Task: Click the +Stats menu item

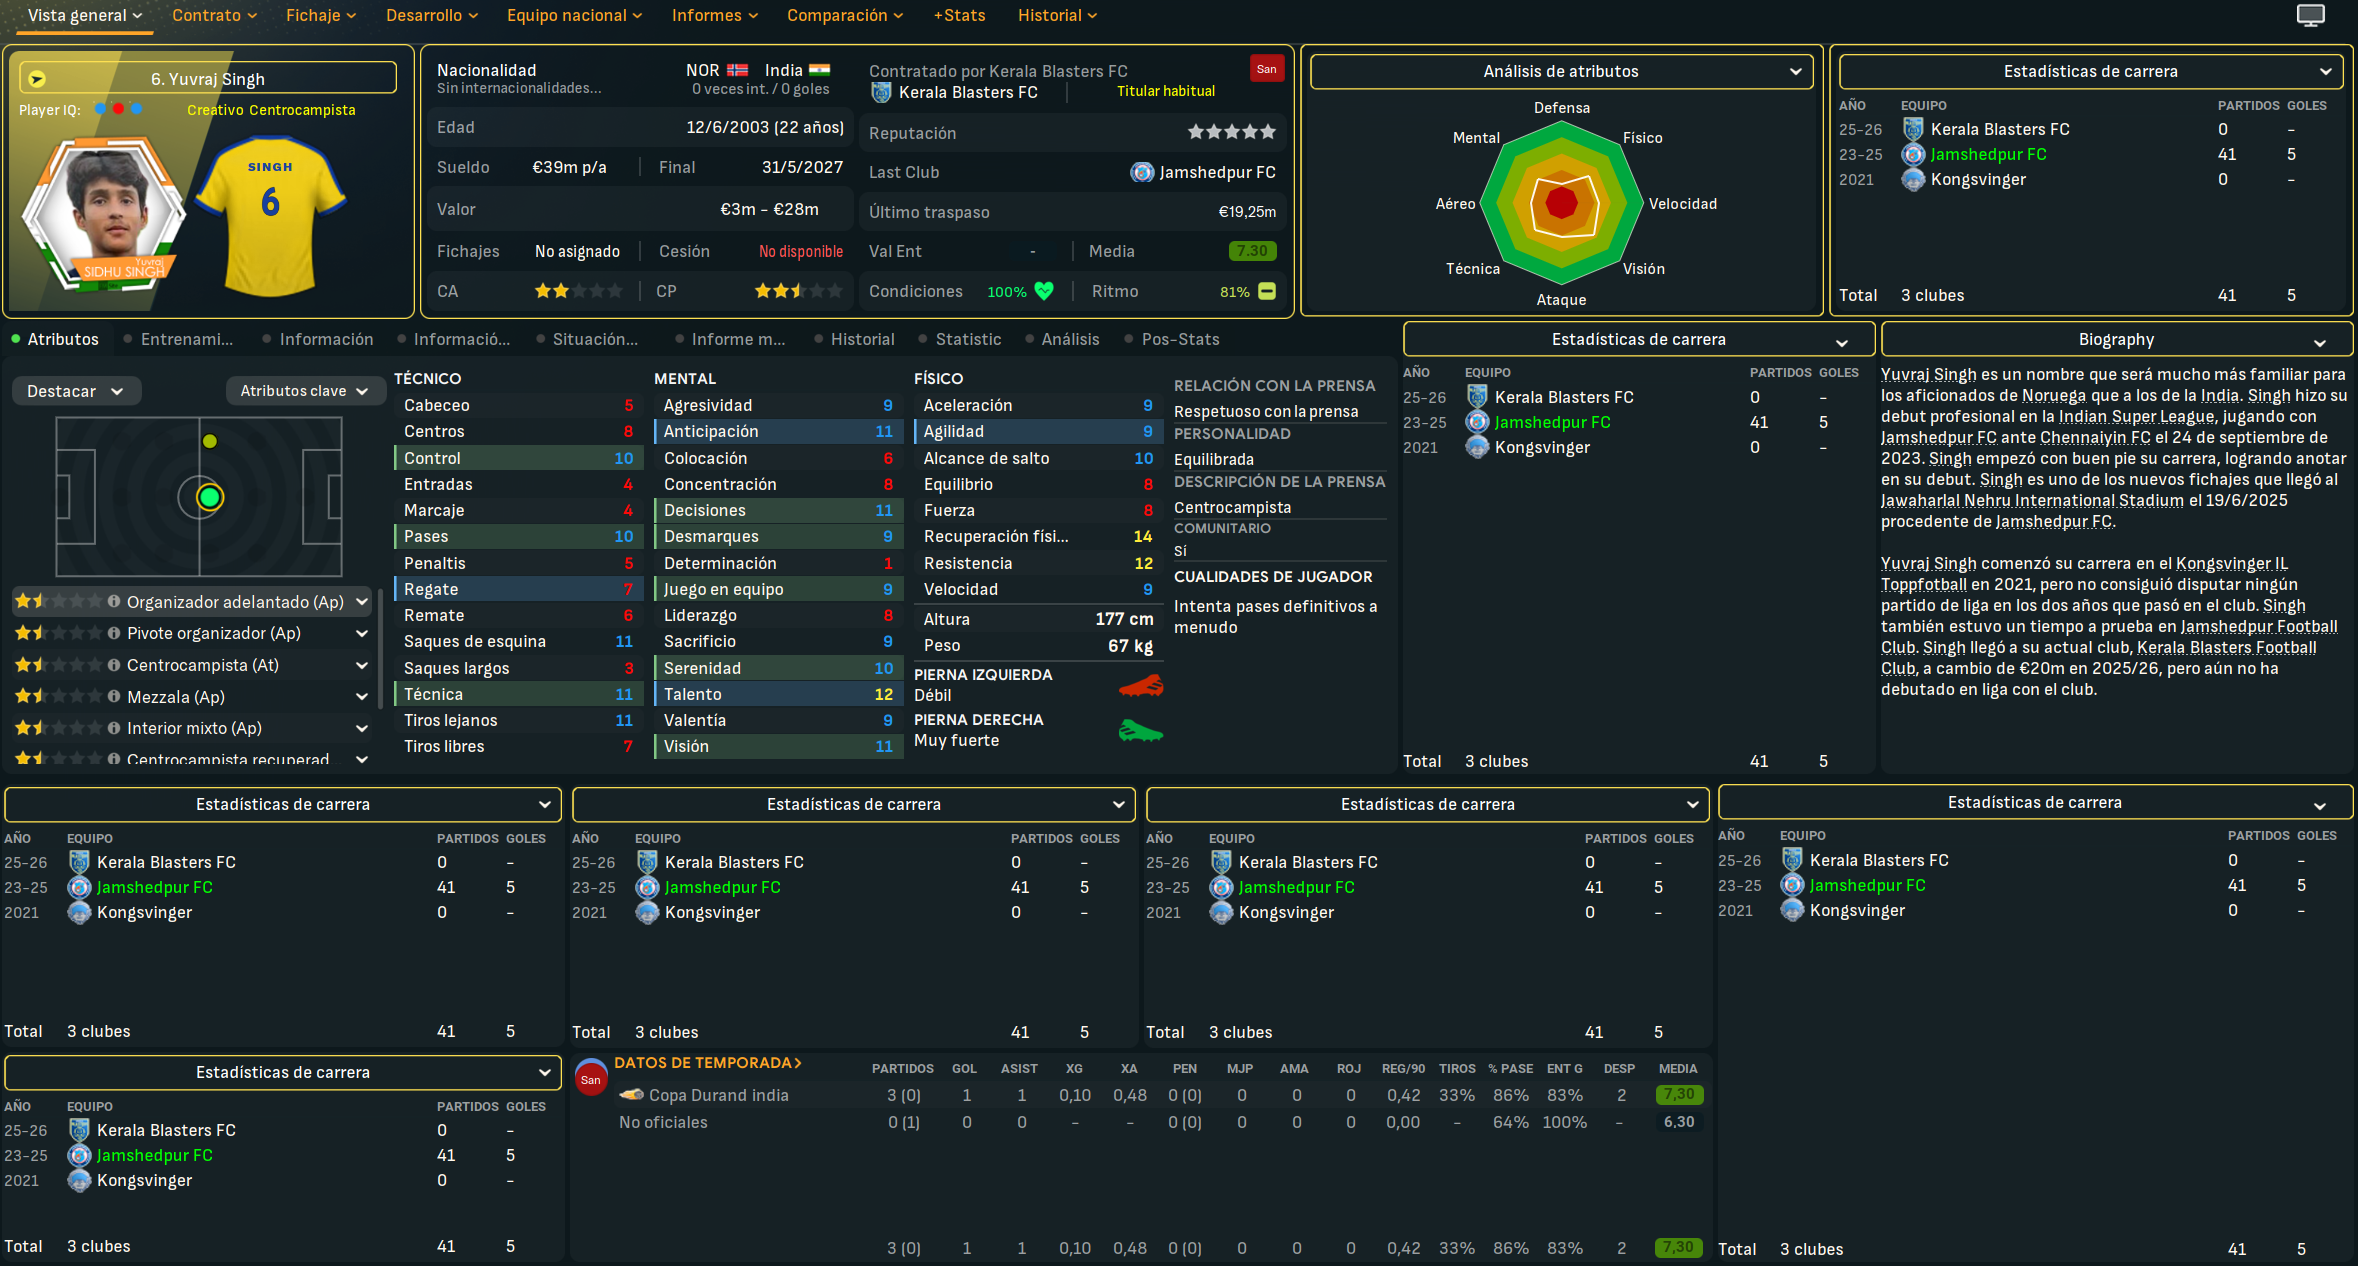Action: pyautogui.click(x=959, y=16)
